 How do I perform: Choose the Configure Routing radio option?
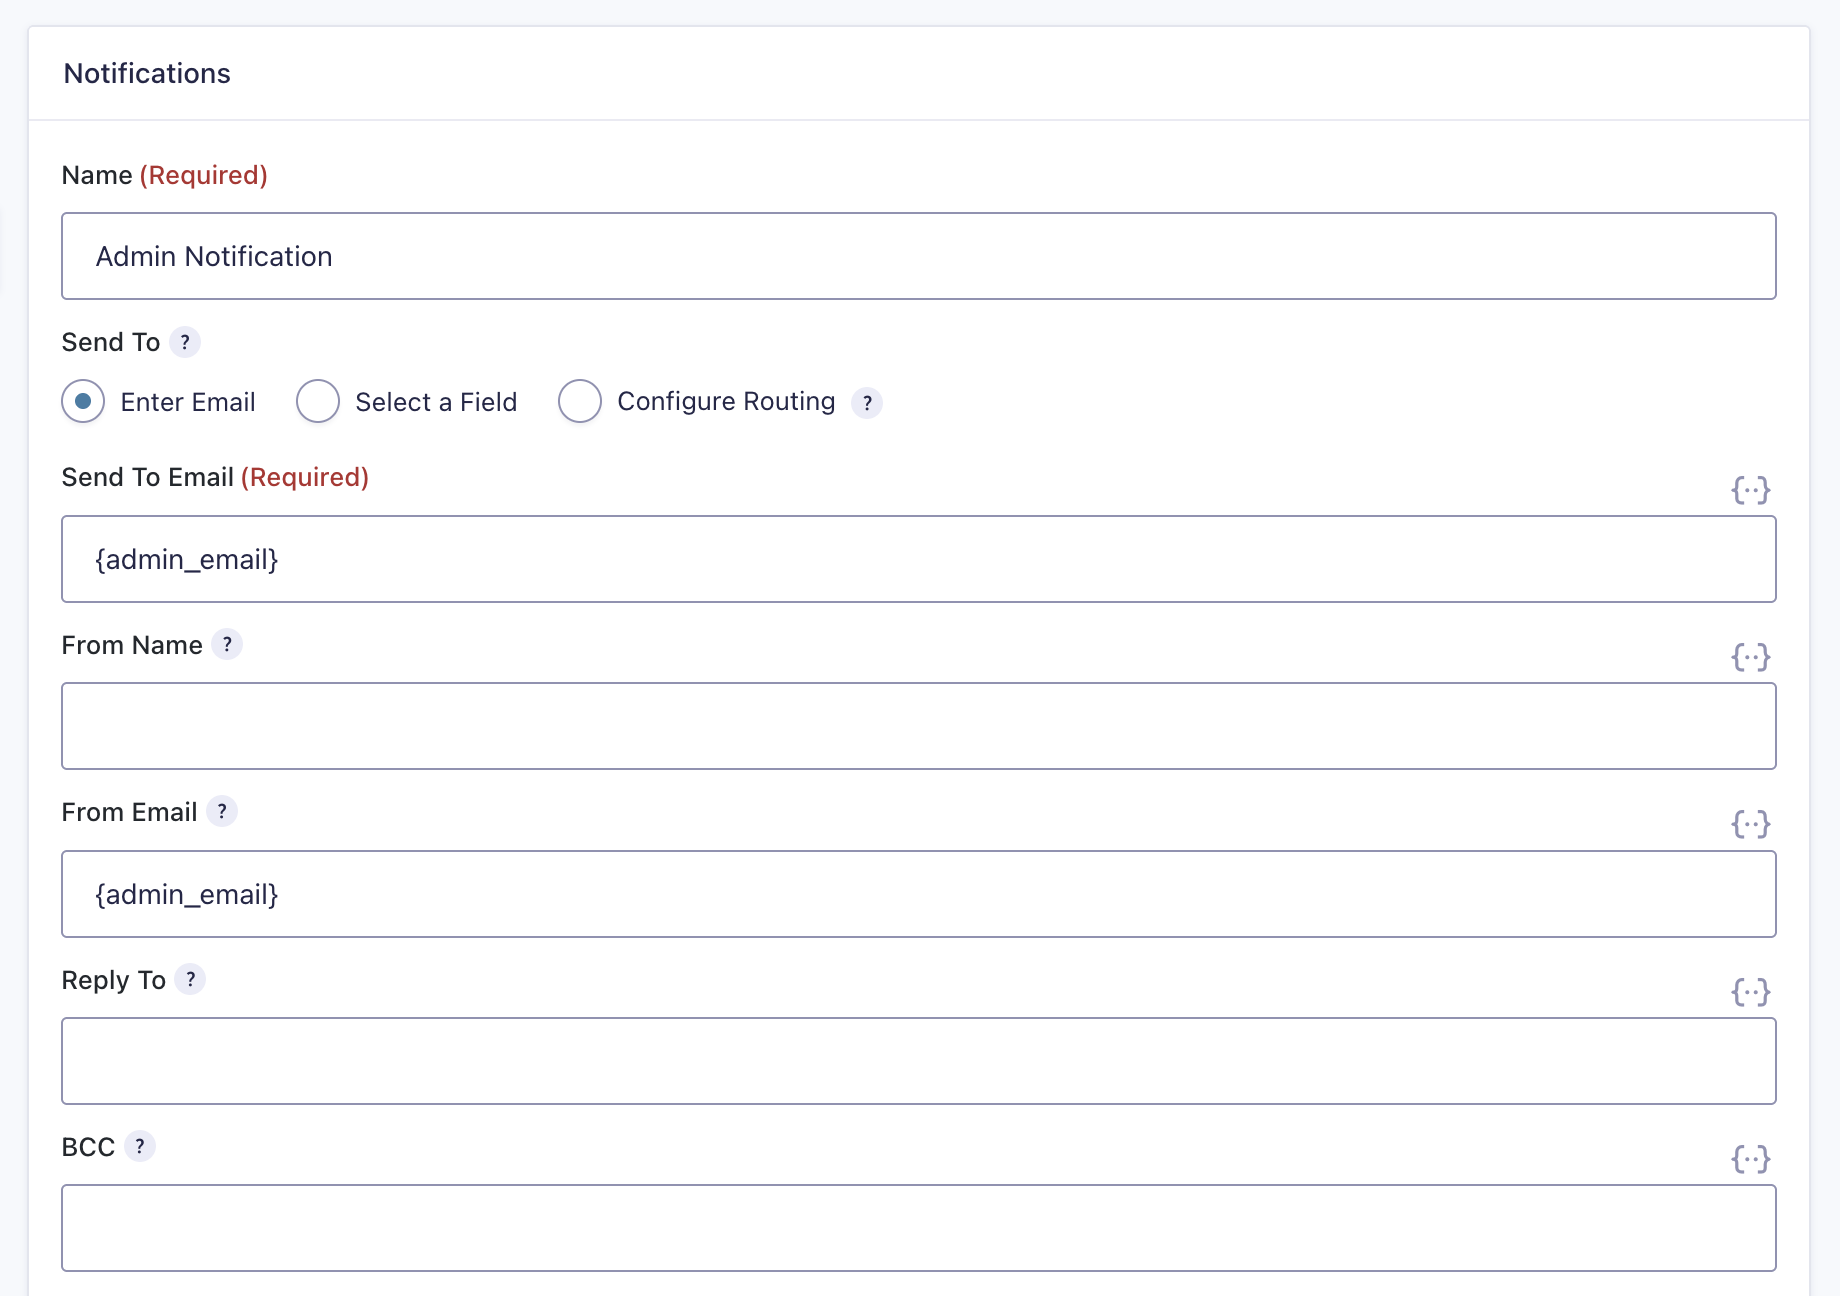(x=580, y=401)
